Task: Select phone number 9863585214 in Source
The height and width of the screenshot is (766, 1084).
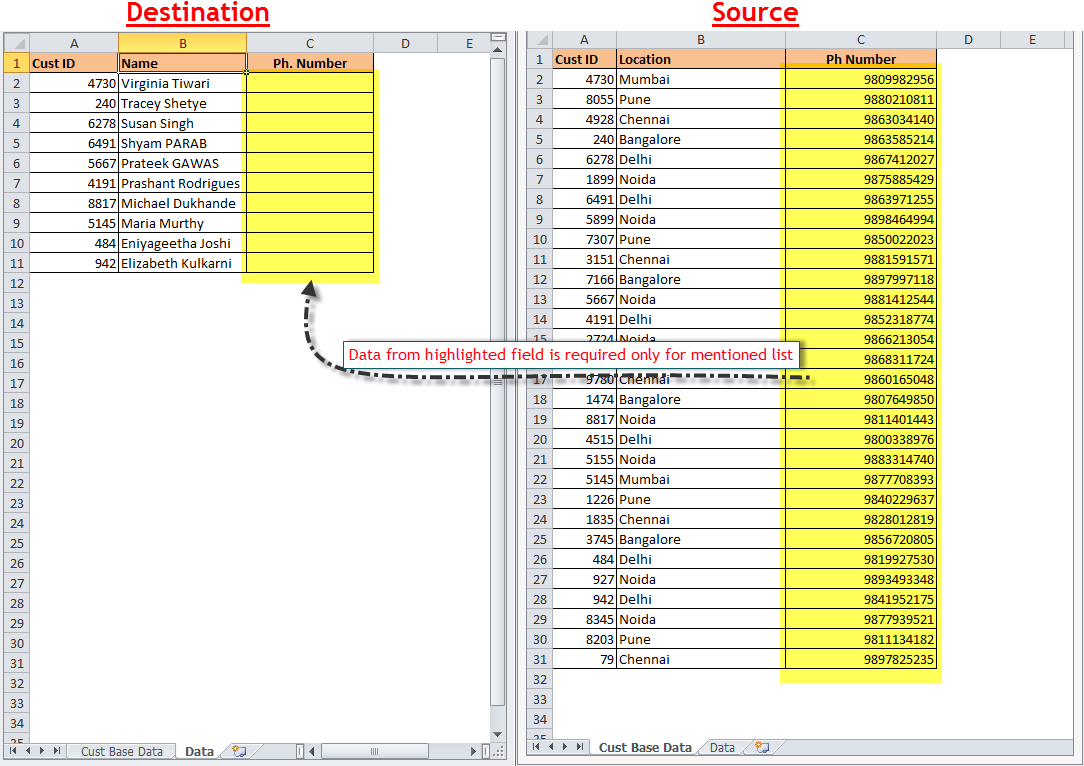Action: 861,139
